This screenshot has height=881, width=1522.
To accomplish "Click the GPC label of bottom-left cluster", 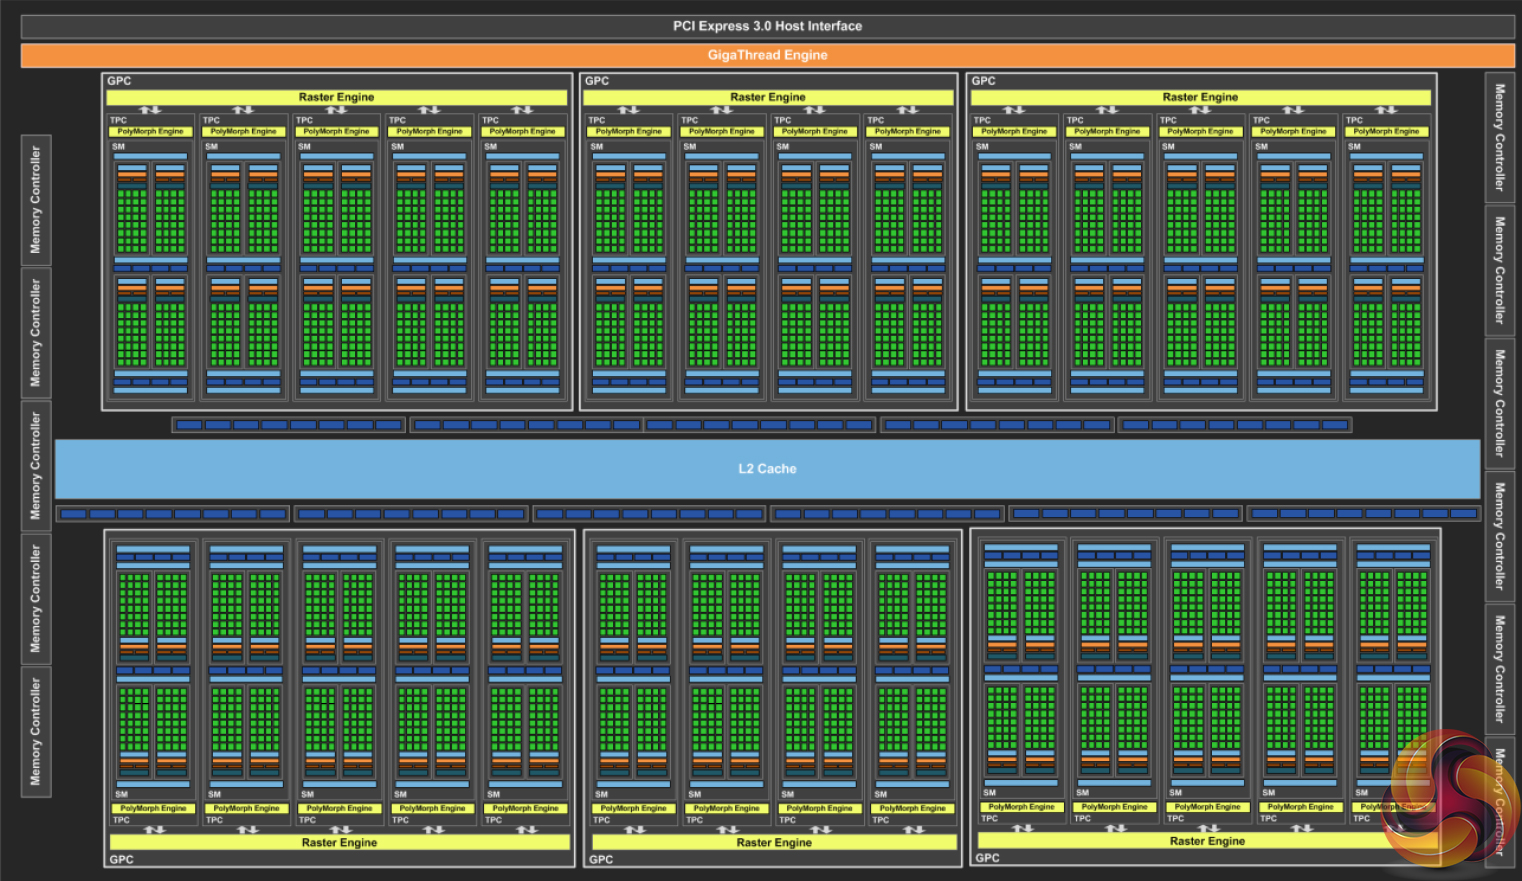I will pyautogui.click(x=121, y=859).
